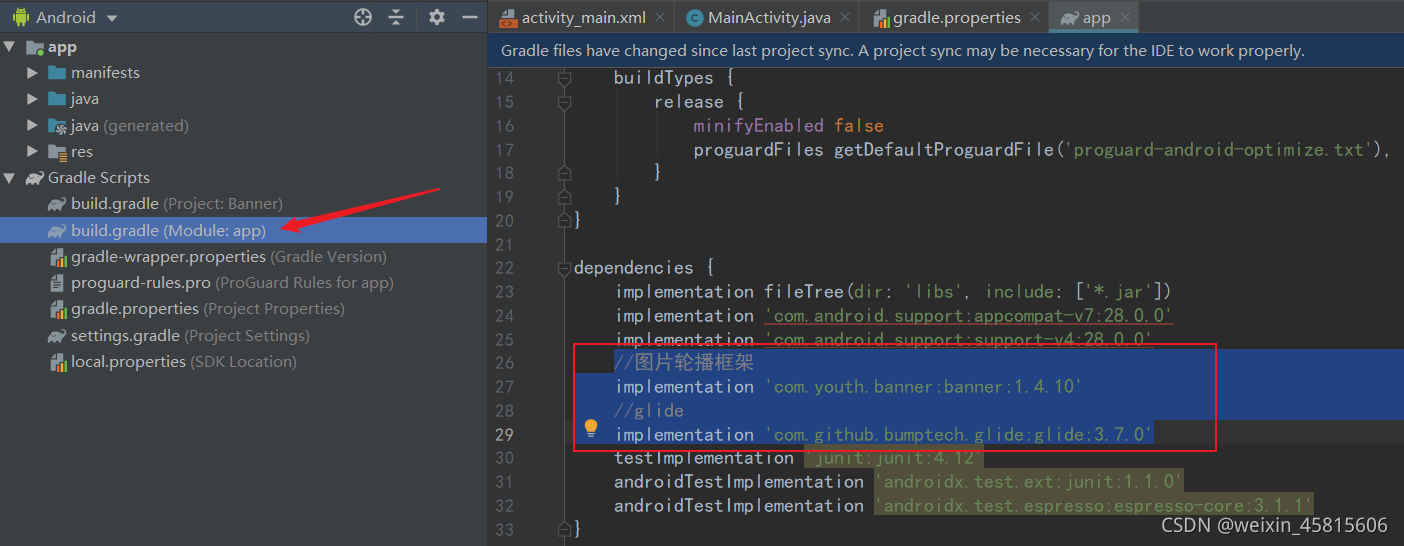Screen dimensions: 1404x546
Task: Click the 'androidx.test.ext:junit:1.1.0' string
Action: [1029, 482]
